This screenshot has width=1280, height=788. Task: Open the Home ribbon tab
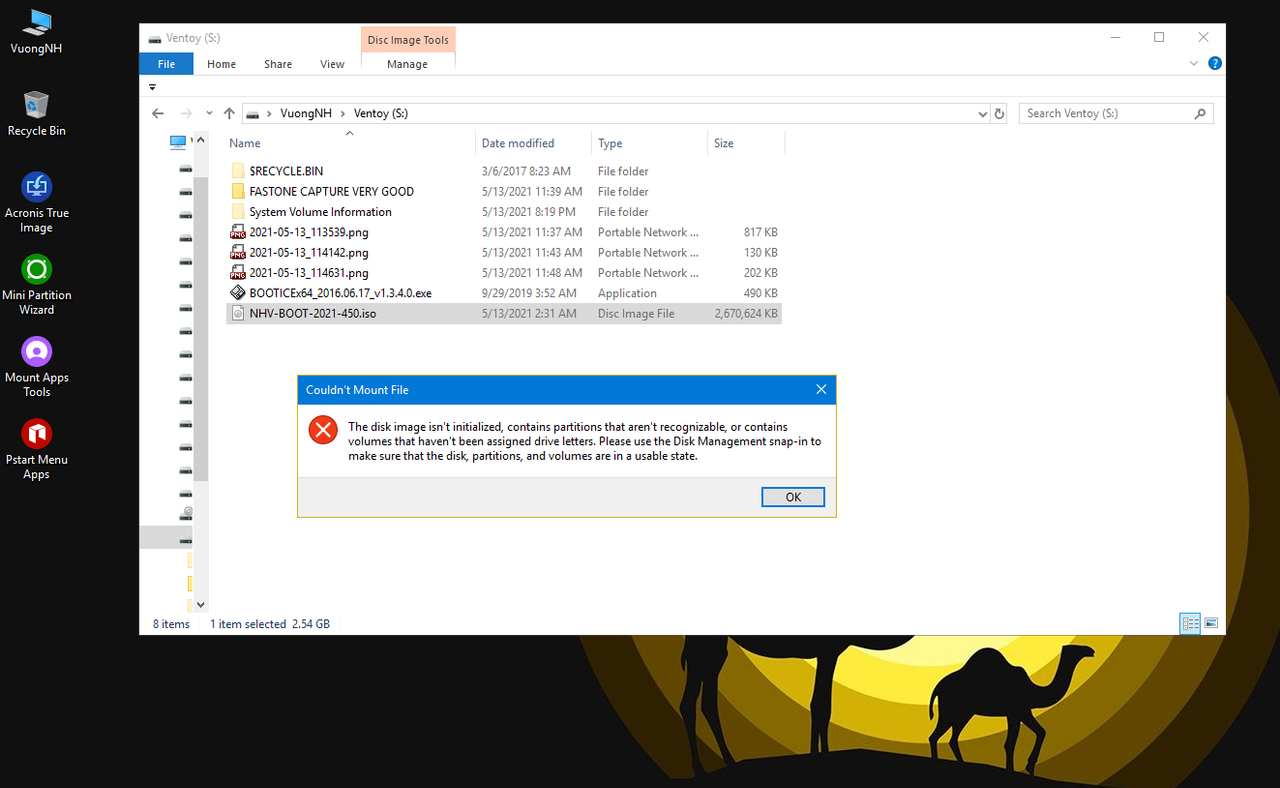[x=221, y=64]
